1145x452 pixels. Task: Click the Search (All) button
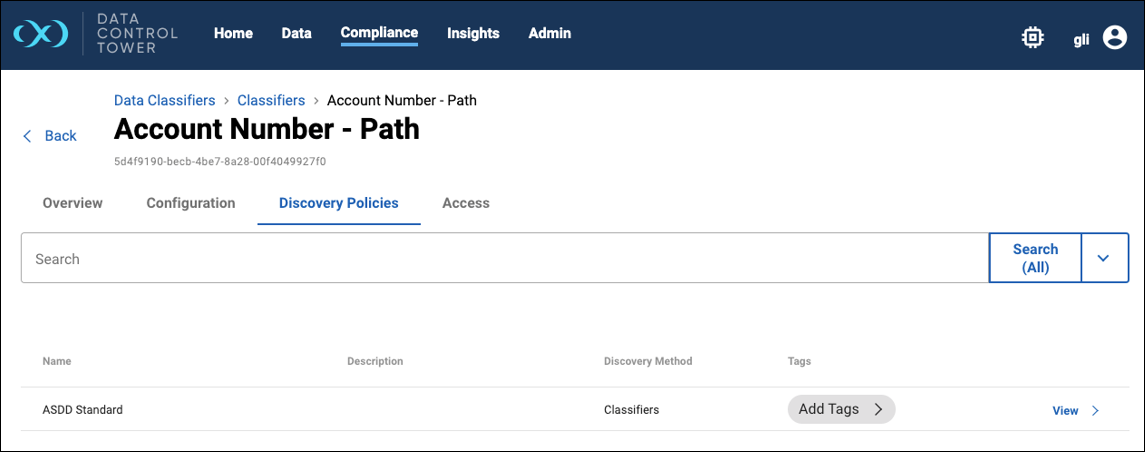tap(1035, 258)
